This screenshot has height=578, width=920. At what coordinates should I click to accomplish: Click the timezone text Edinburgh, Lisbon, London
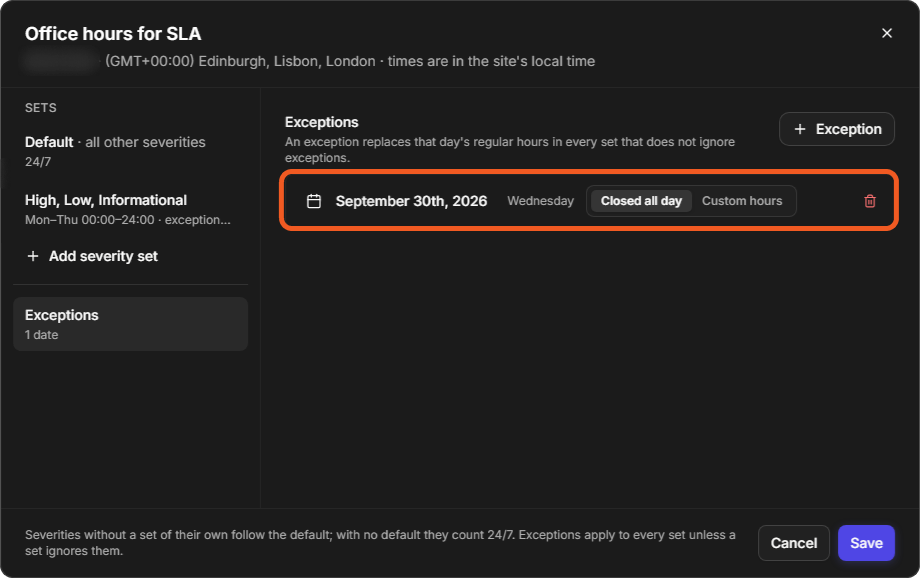[x=287, y=61]
